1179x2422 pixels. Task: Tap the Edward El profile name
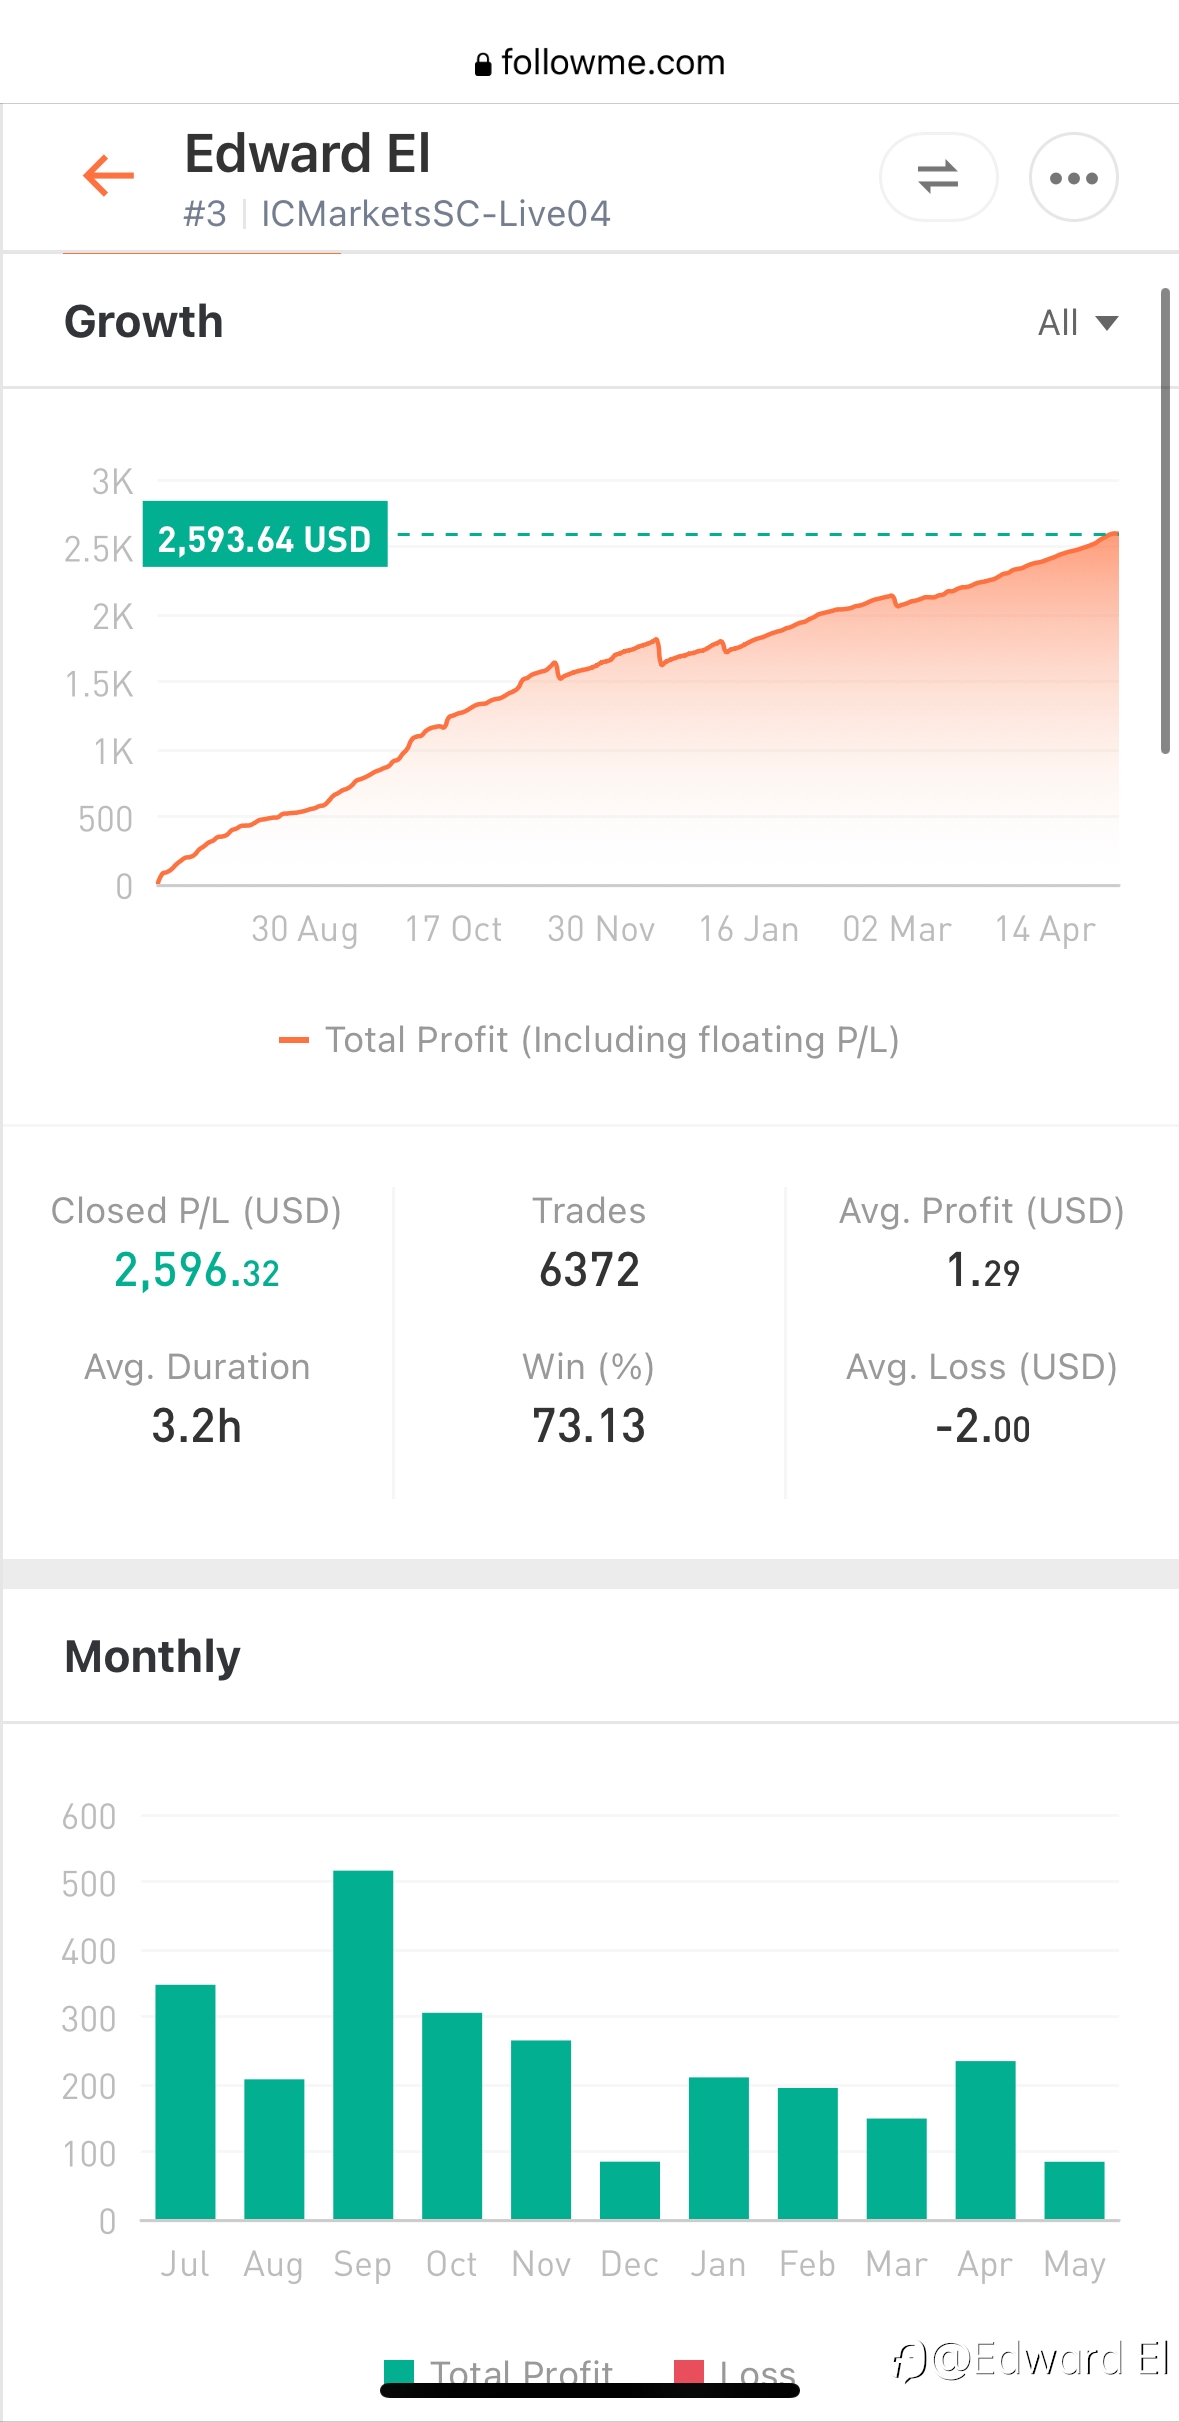point(308,154)
